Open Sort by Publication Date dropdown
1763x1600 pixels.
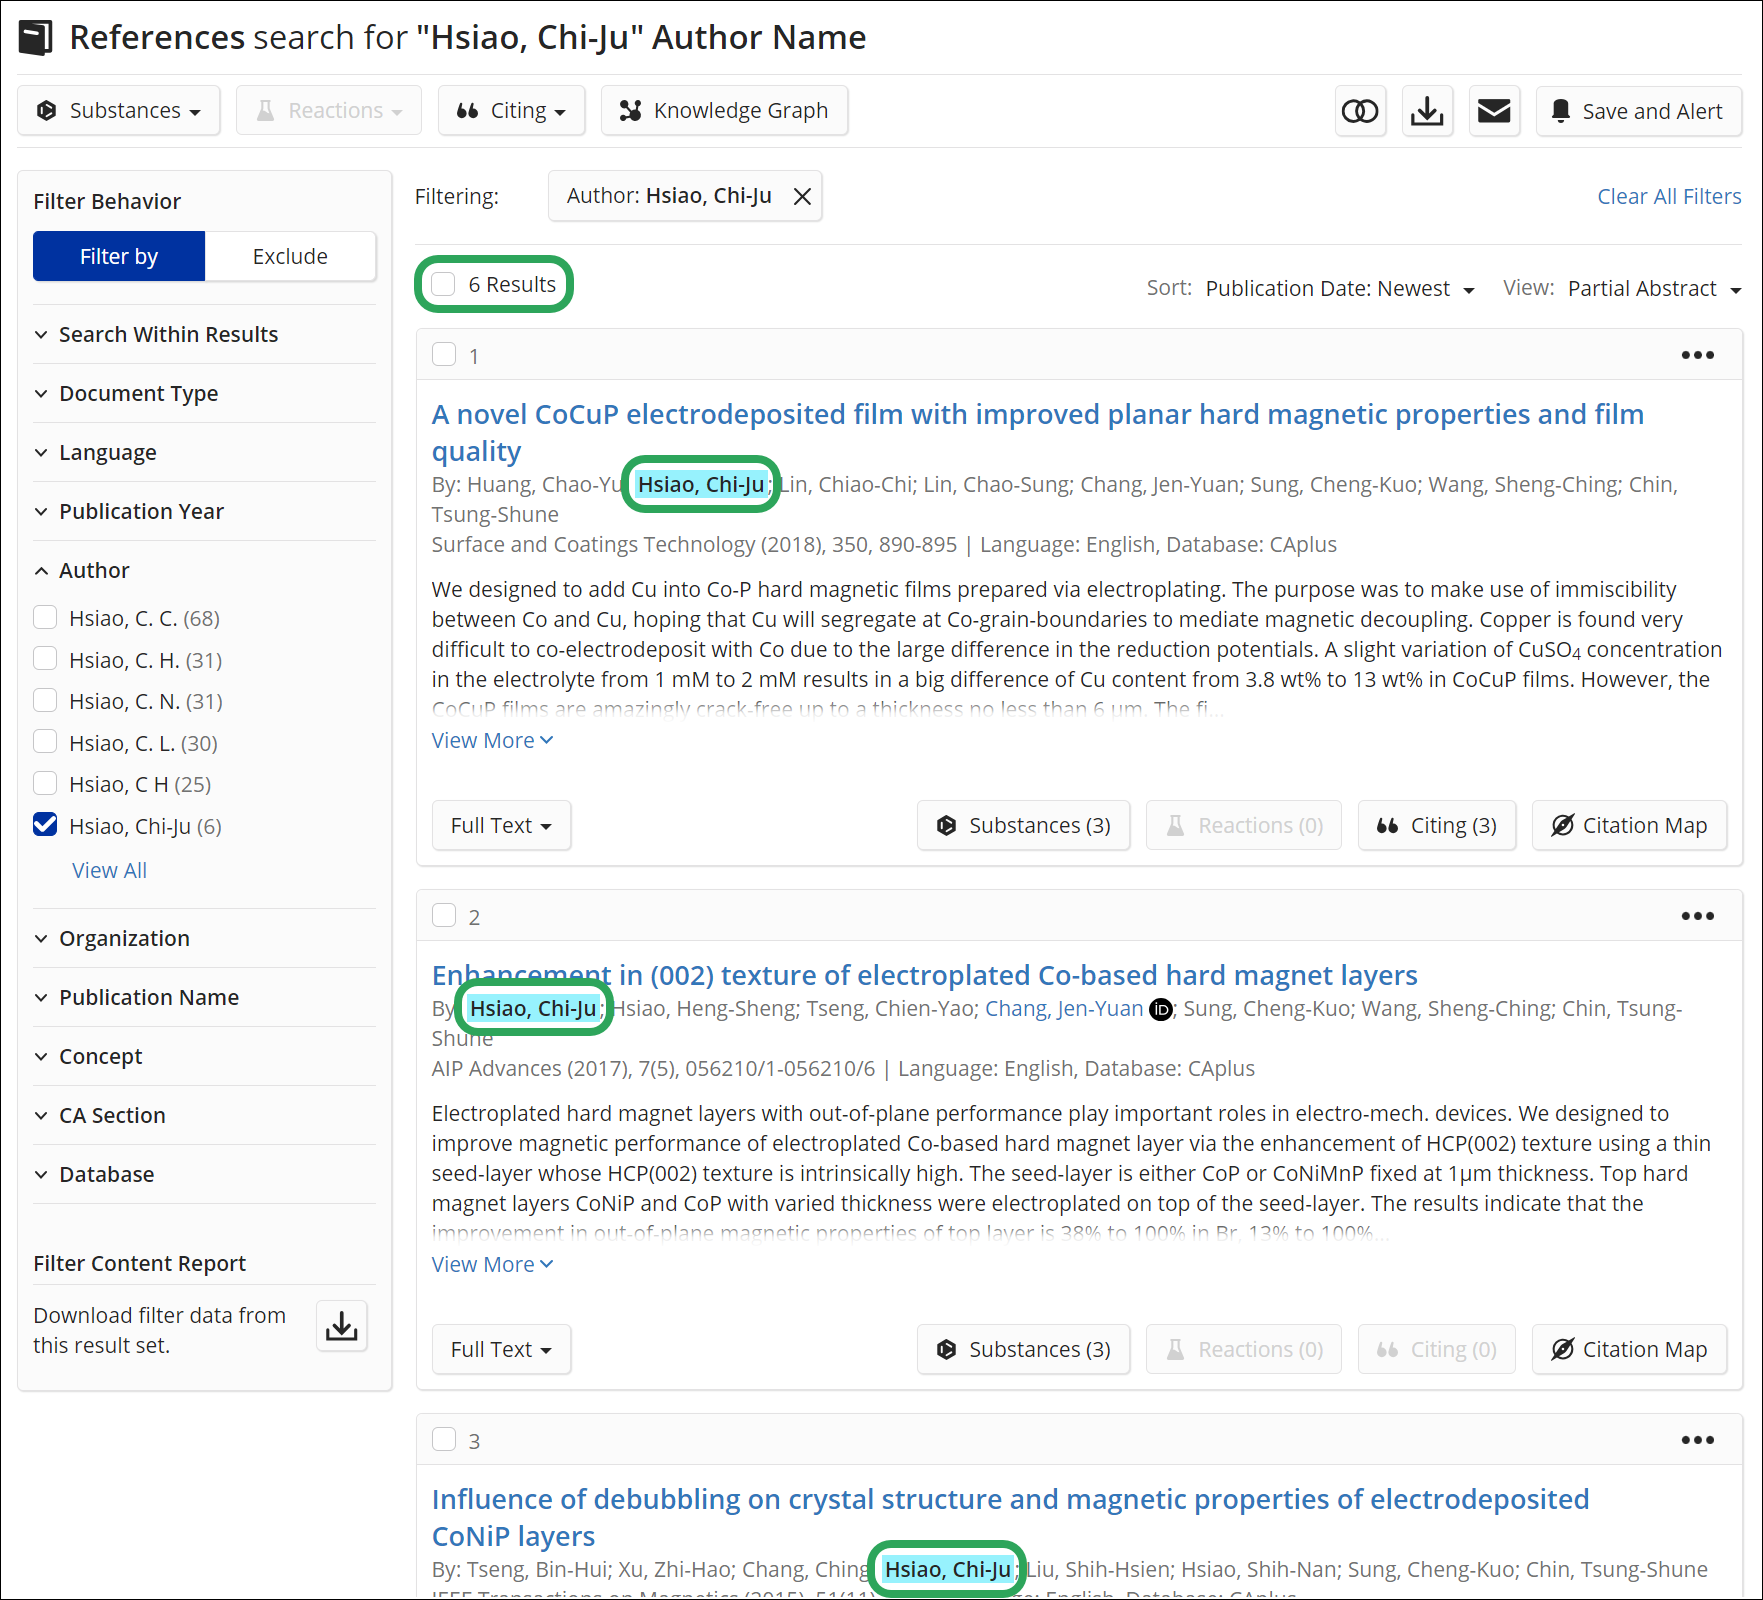1339,289
